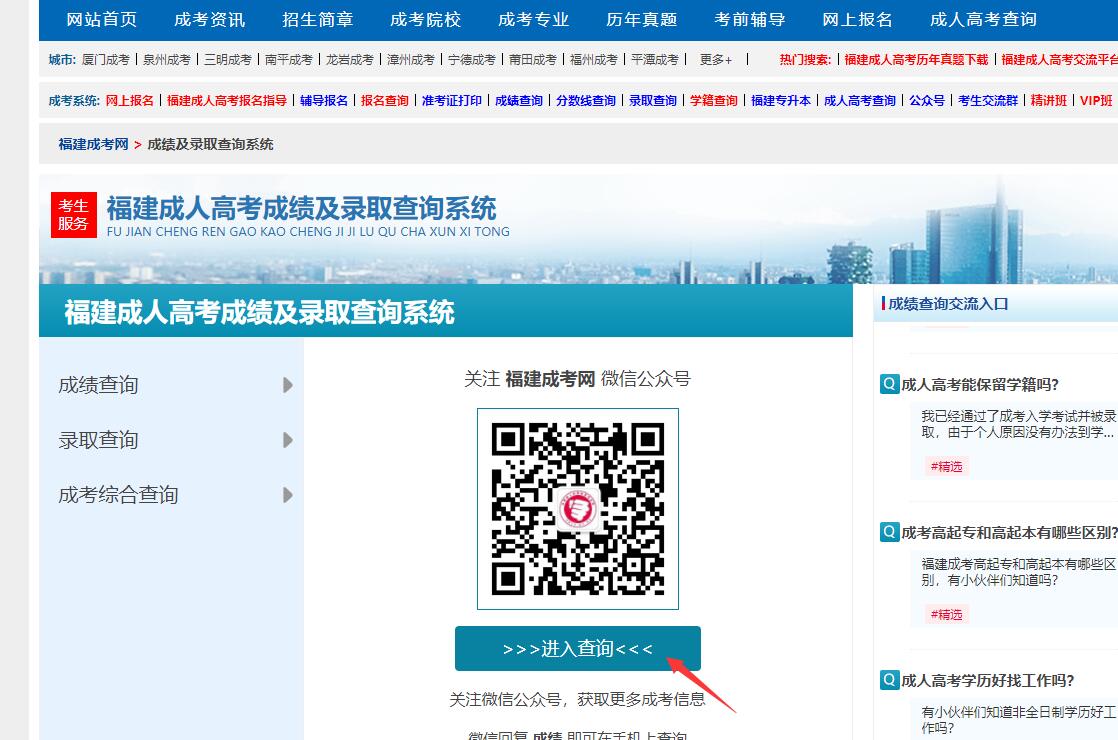Click Q icon beside 成人高考能保留学籍吗

pyautogui.click(x=889, y=384)
